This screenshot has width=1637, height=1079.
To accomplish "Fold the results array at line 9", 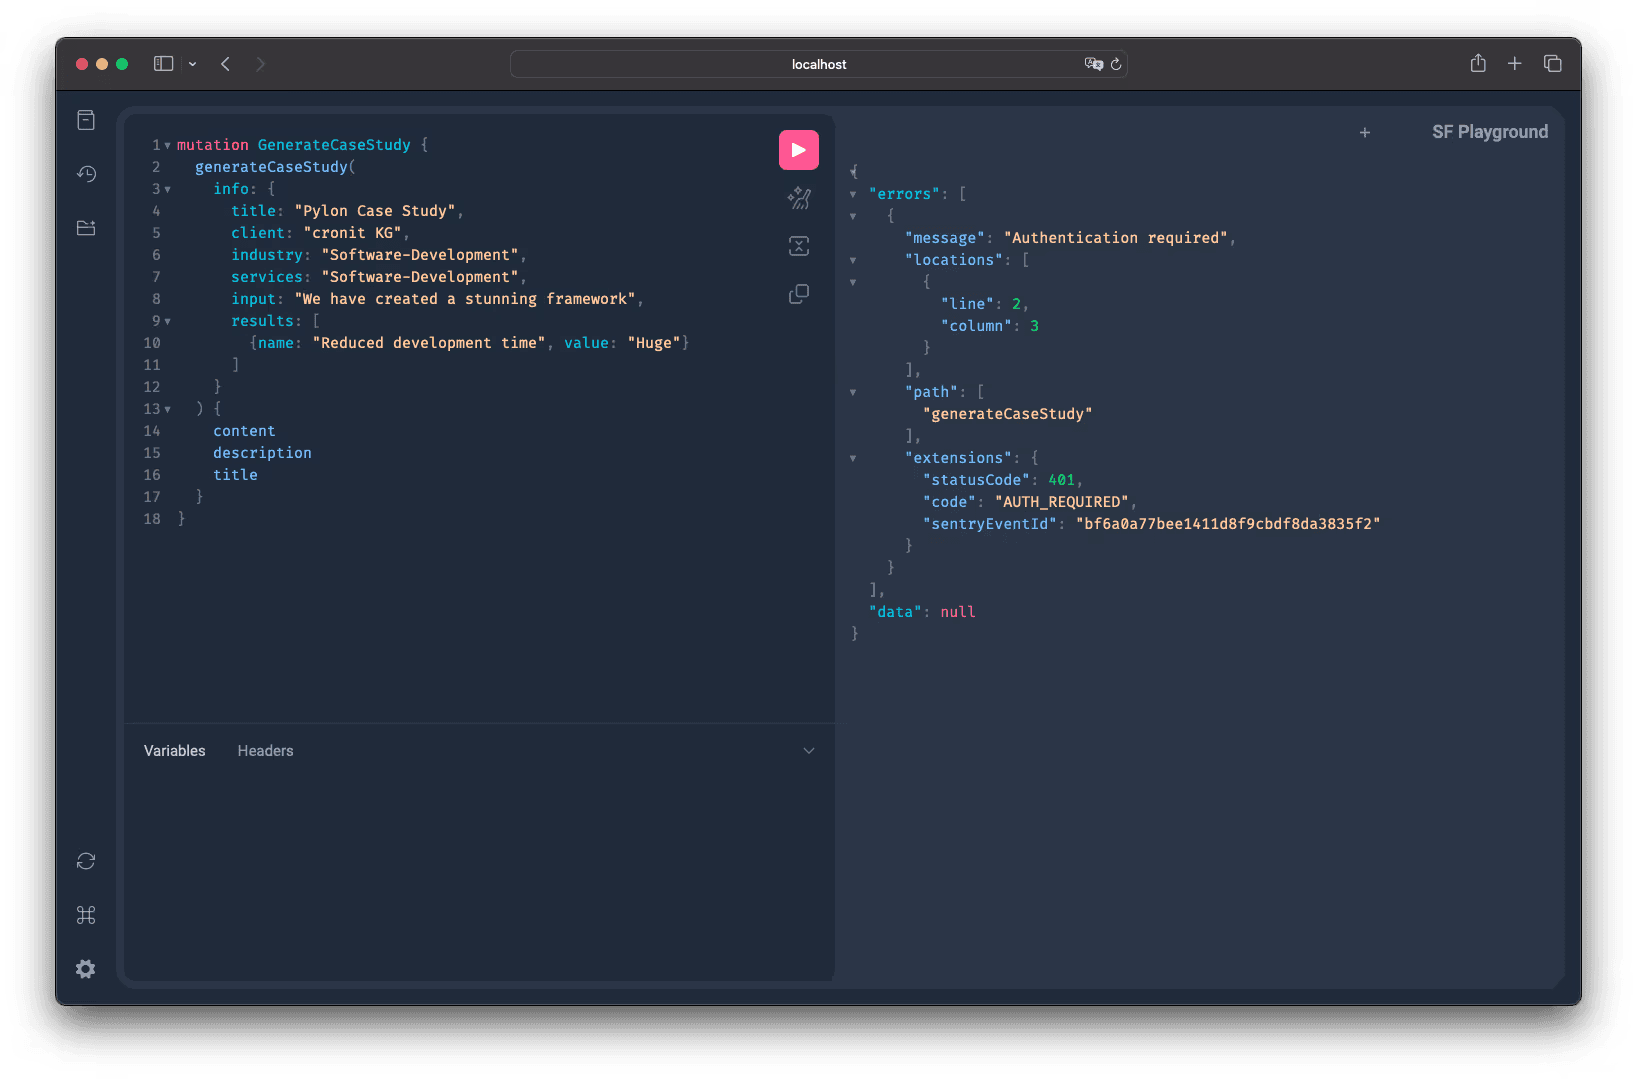I will tap(167, 320).
